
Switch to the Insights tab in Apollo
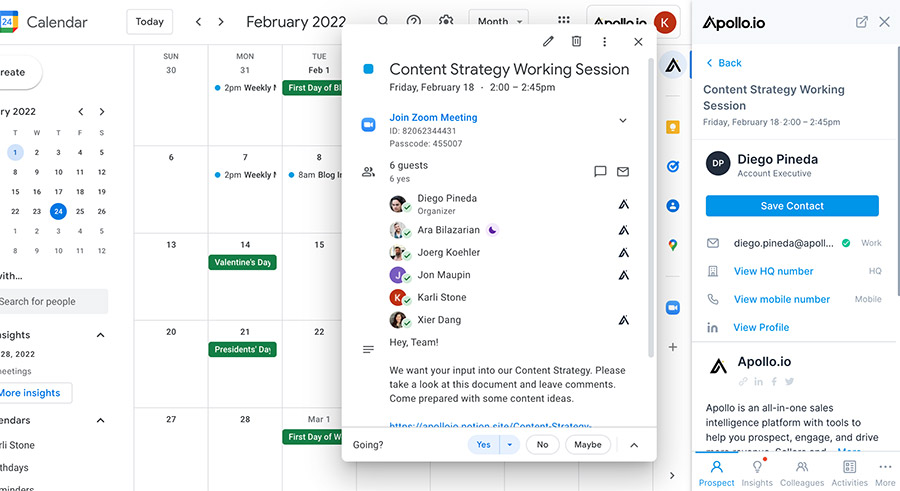[x=757, y=472]
